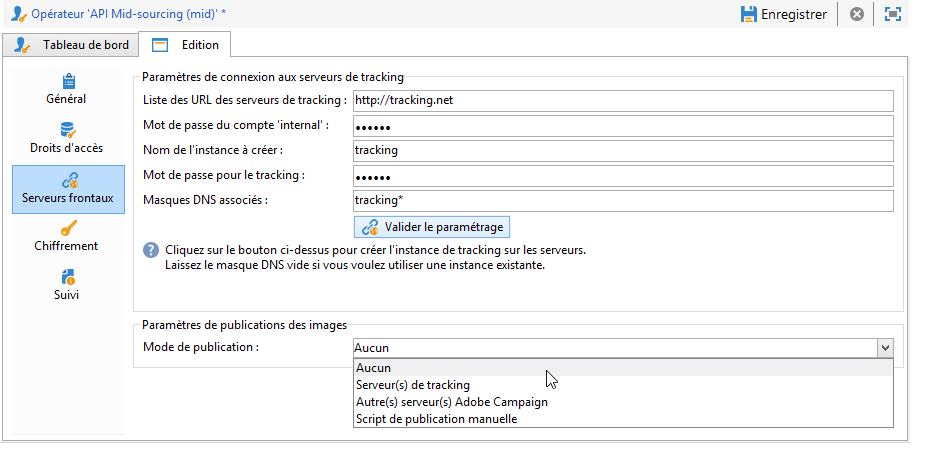Viewport: 925px width, 459px height.
Task: Open Droits d'accès database icon
Action: [x=68, y=130]
